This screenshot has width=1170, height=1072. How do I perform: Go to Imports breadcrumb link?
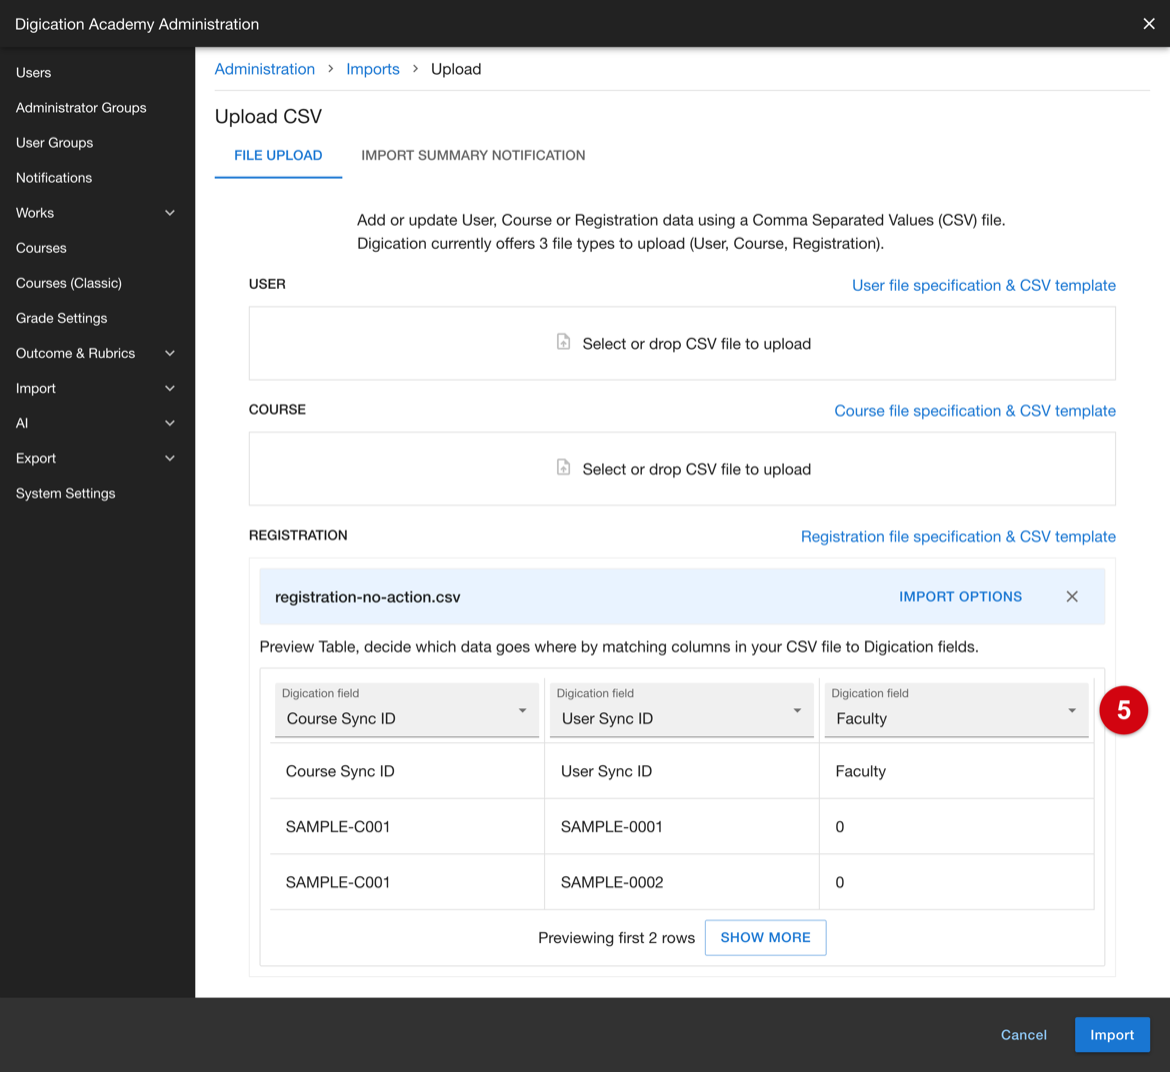tap(372, 69)
